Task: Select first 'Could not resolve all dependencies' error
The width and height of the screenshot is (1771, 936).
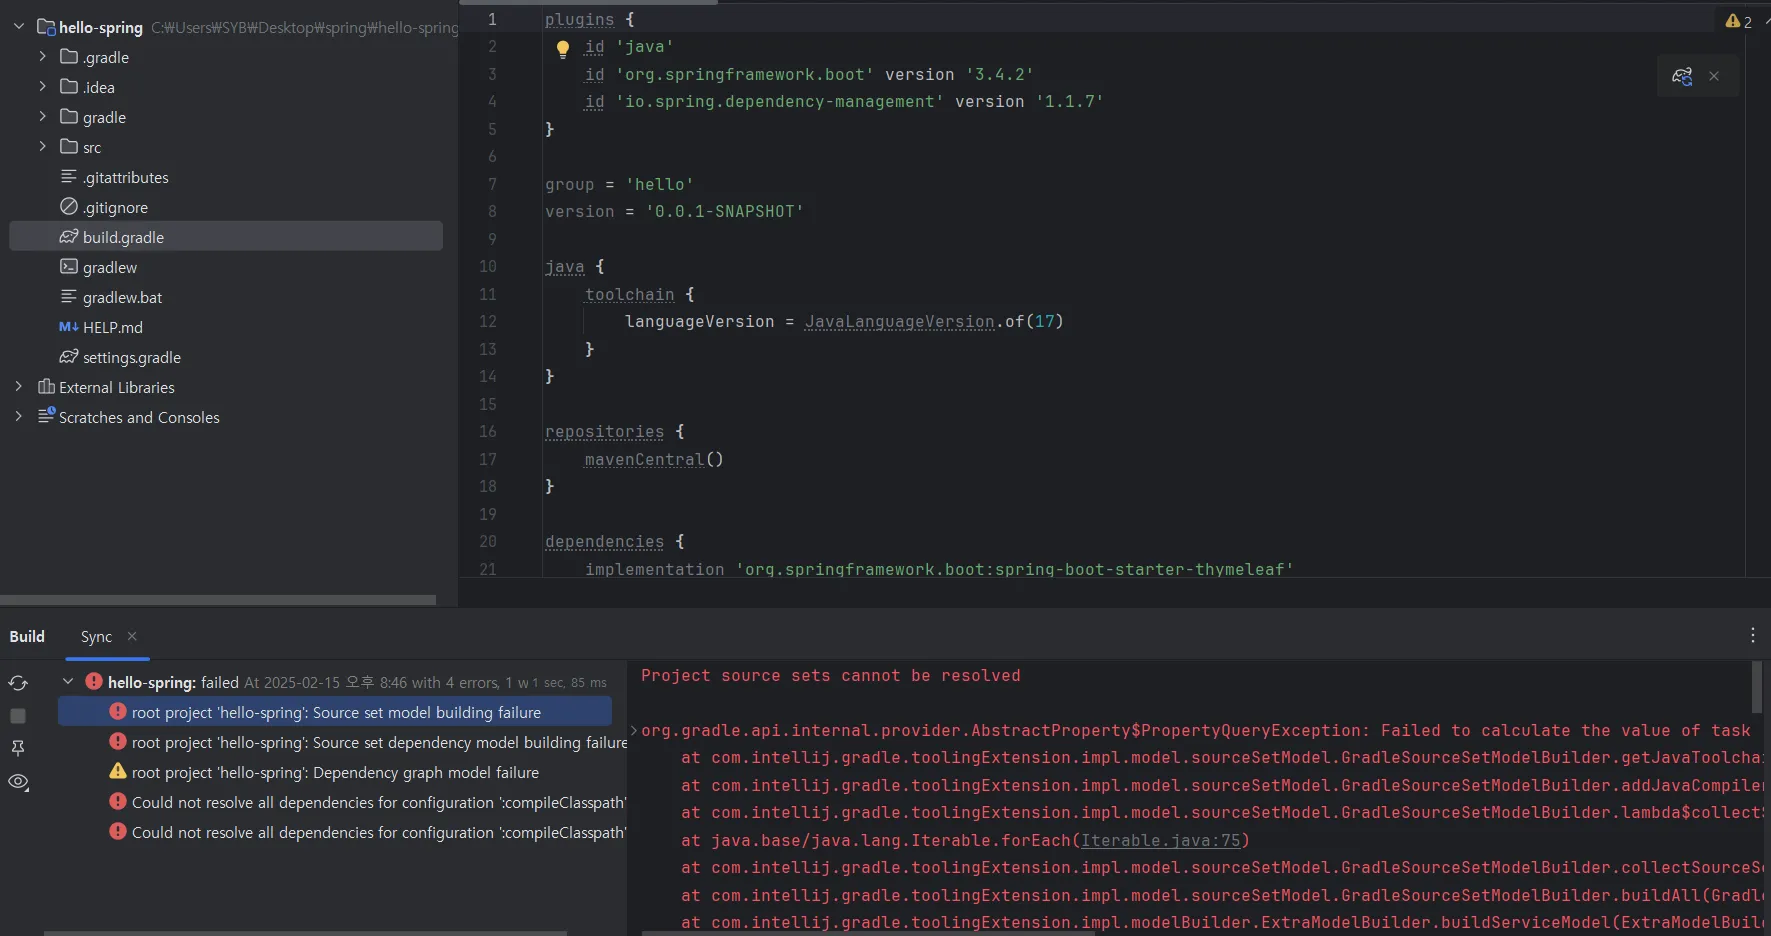Action: [x=368, y=802]
